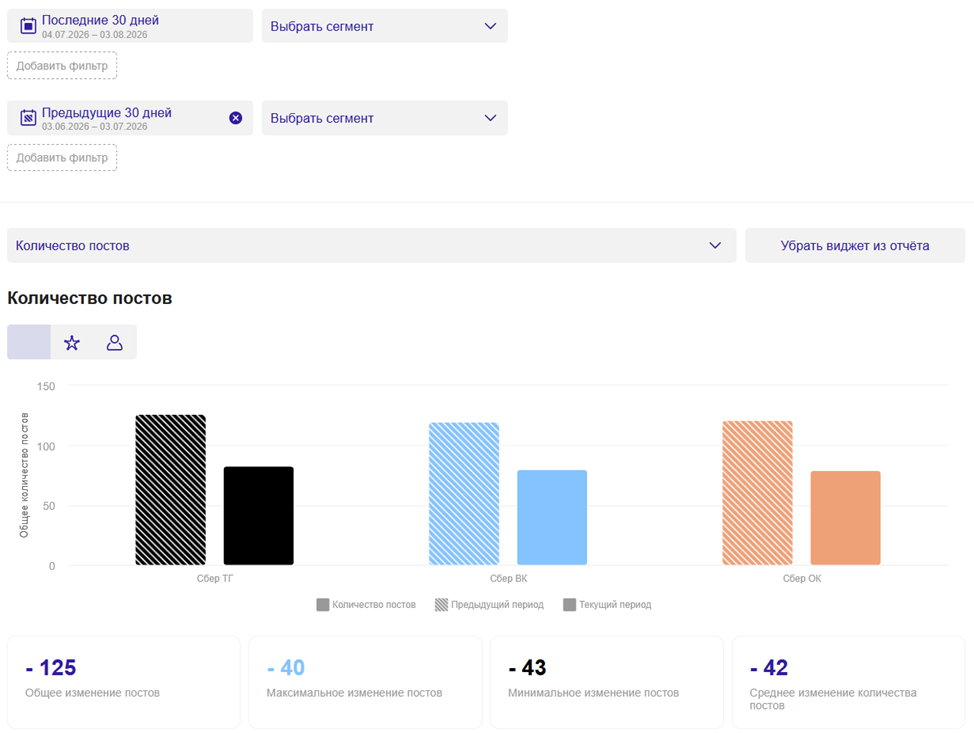Toggle 'Количество постов' legend item
The height and width of the screenshot is (733, 974).
[x=366, y=604]
